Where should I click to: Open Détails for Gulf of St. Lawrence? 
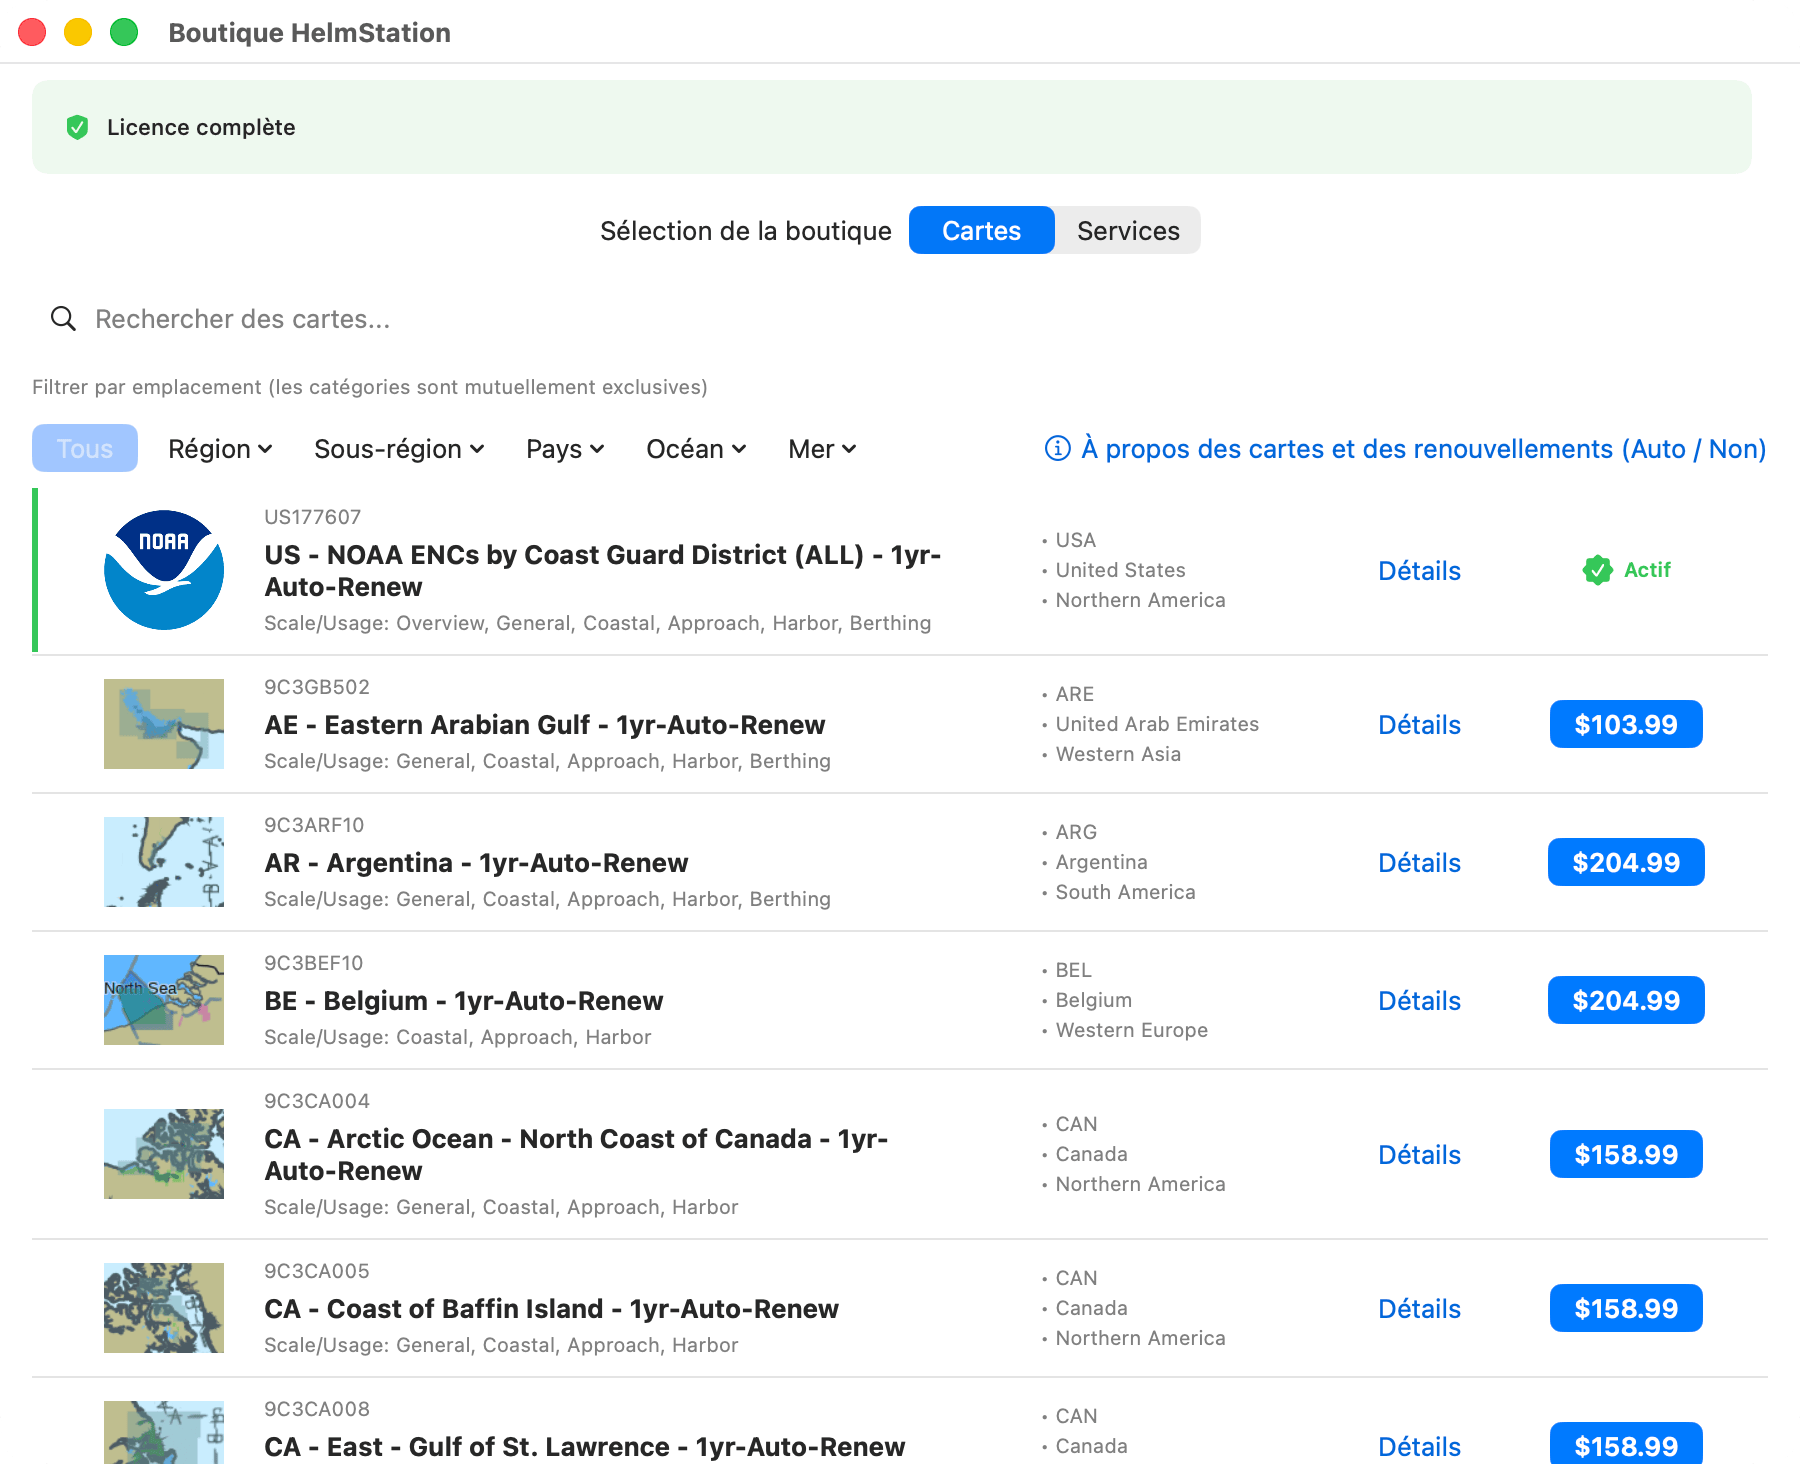[x=1419, y=1447]
